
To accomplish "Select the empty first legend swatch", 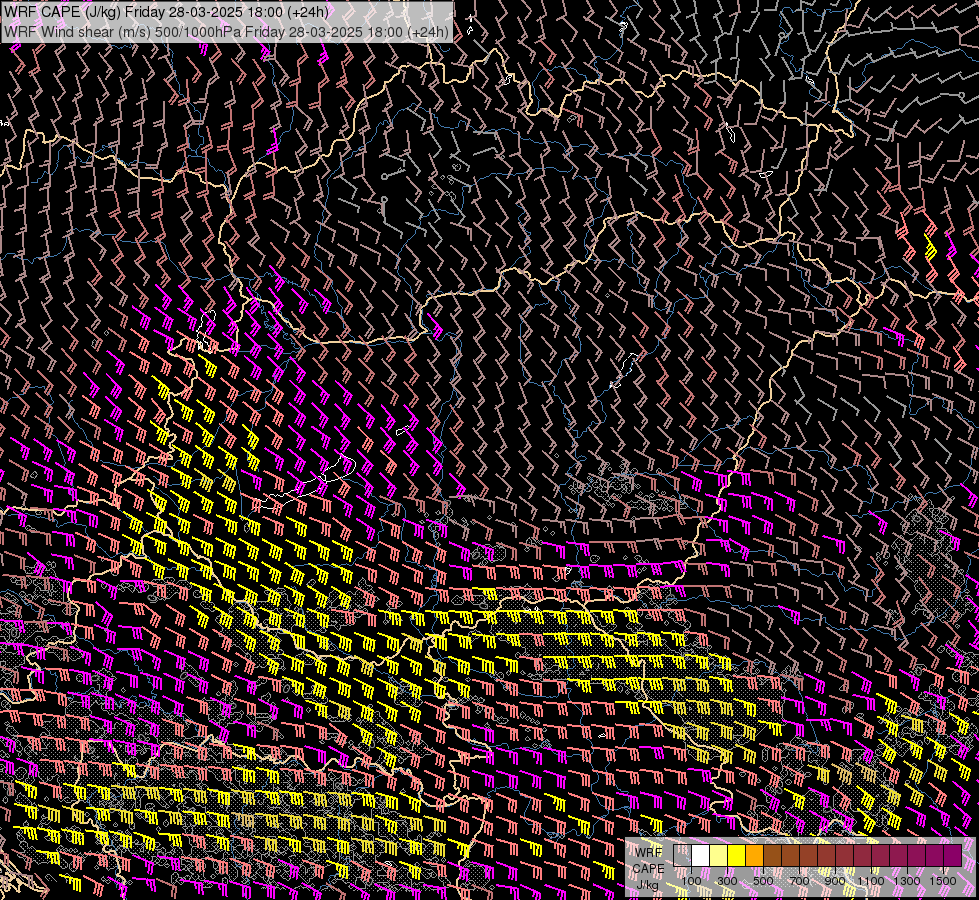I will [x=682, y=855].
